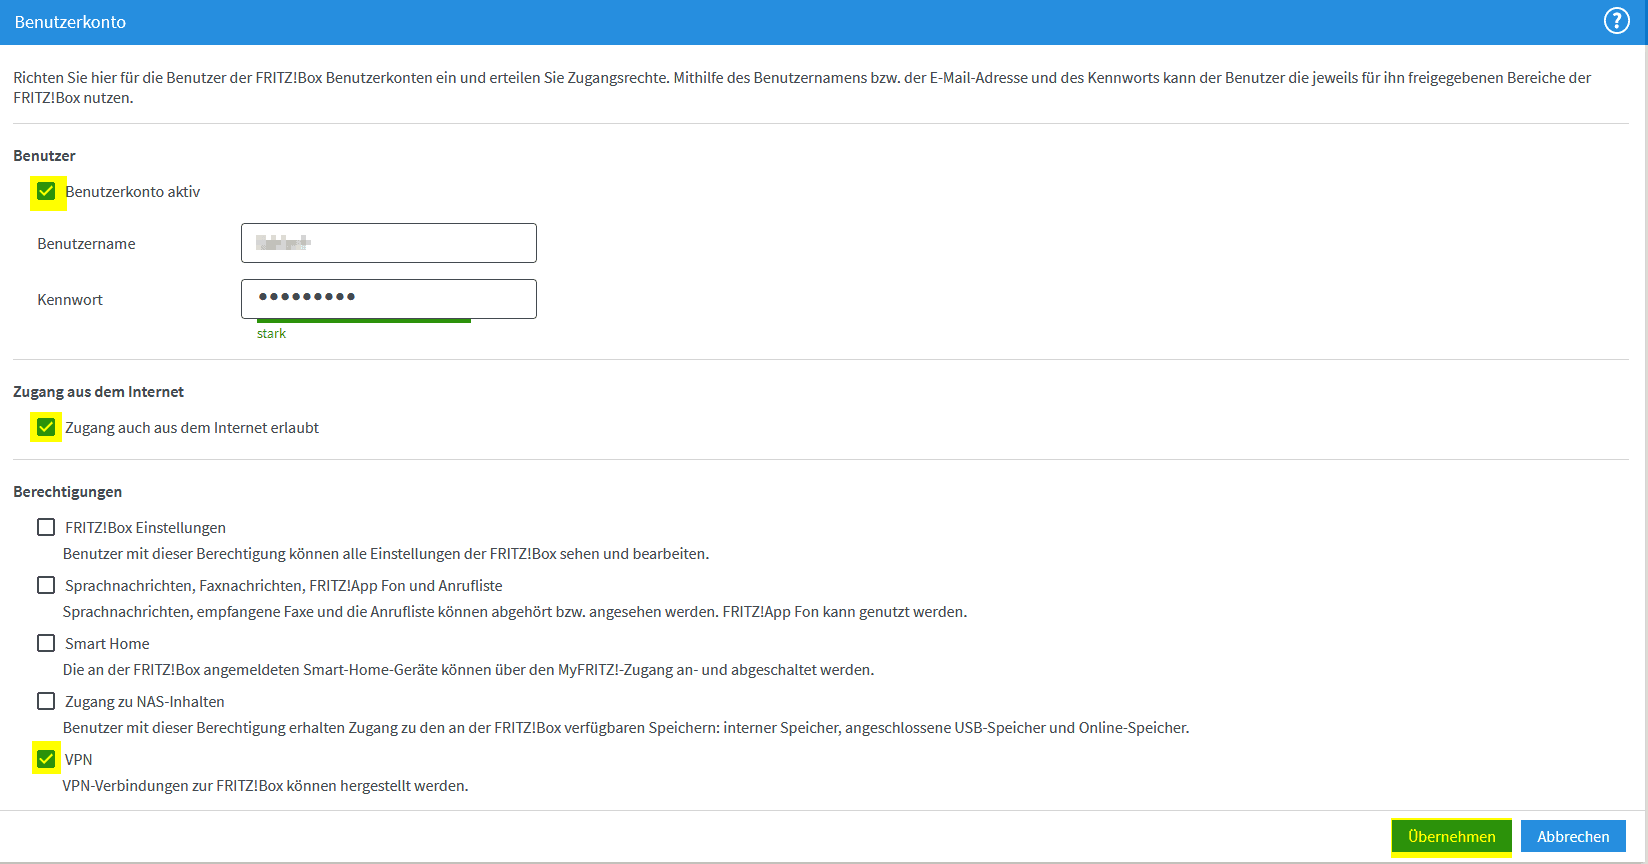Toggle Zugang auch aus dem Internet erlaubt
The image size is (1648, 864).
click(x=46, y=427)
